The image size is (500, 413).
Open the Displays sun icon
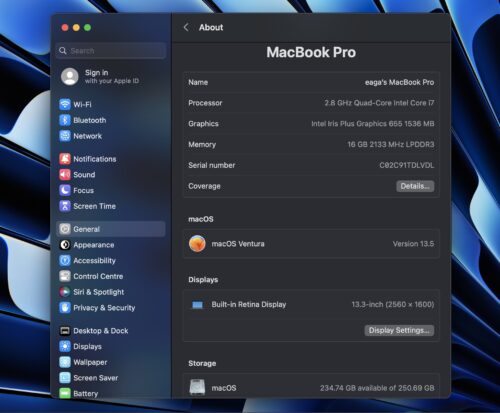(65, 346)
